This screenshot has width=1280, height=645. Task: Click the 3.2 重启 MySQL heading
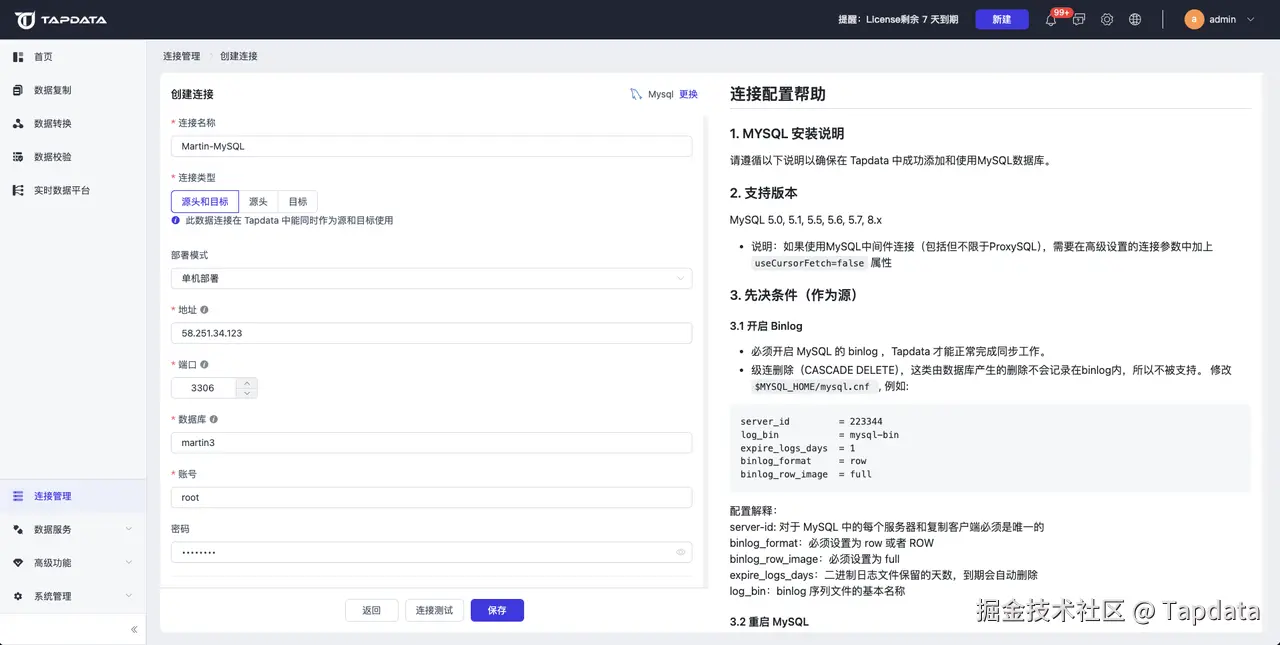[x=769, y=622]
